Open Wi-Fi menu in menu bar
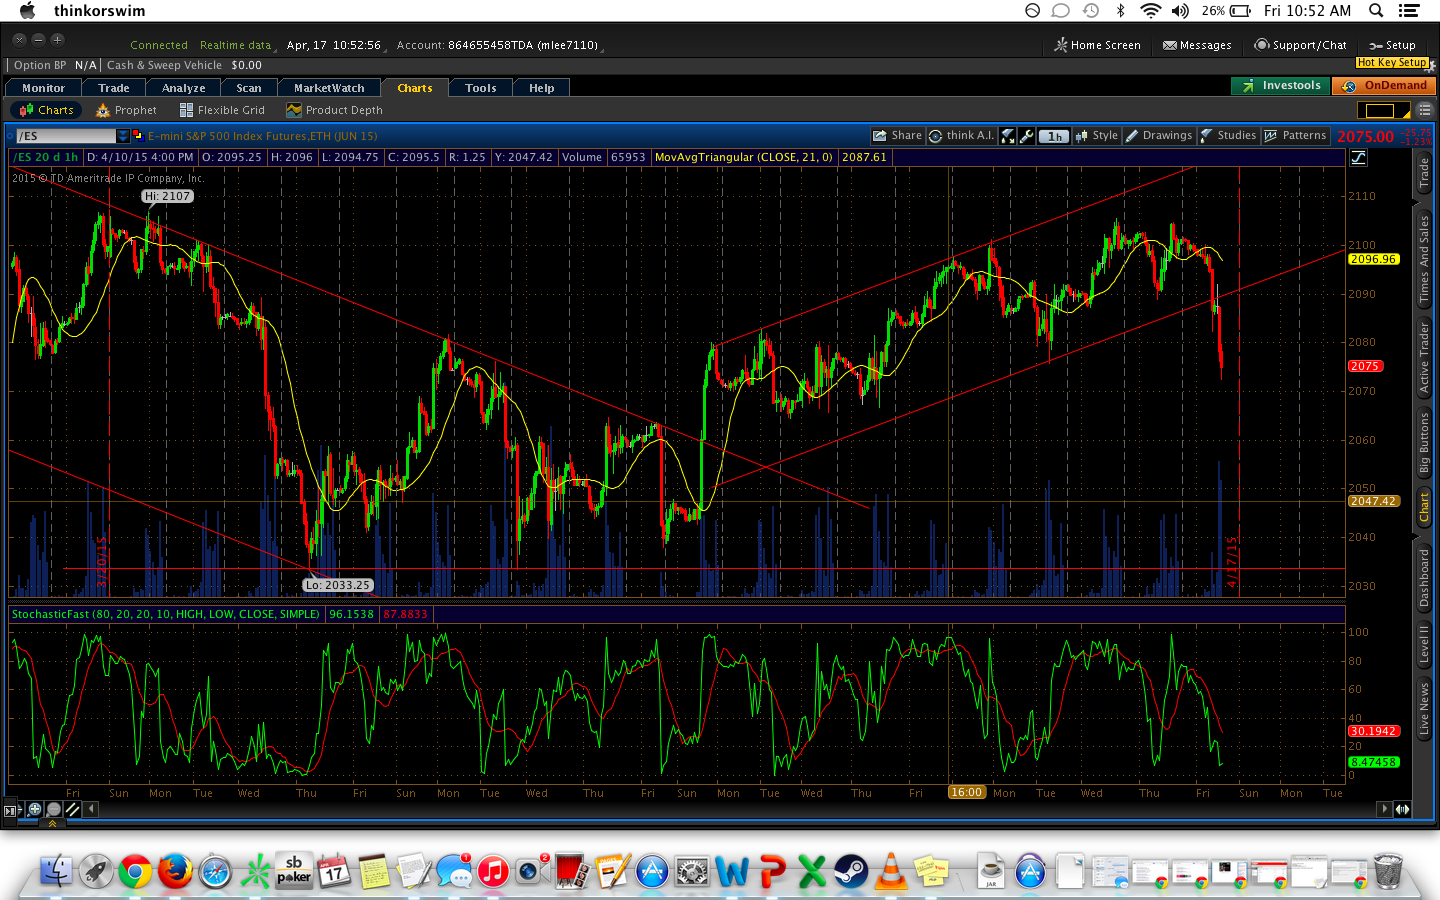 [1151, 11]
